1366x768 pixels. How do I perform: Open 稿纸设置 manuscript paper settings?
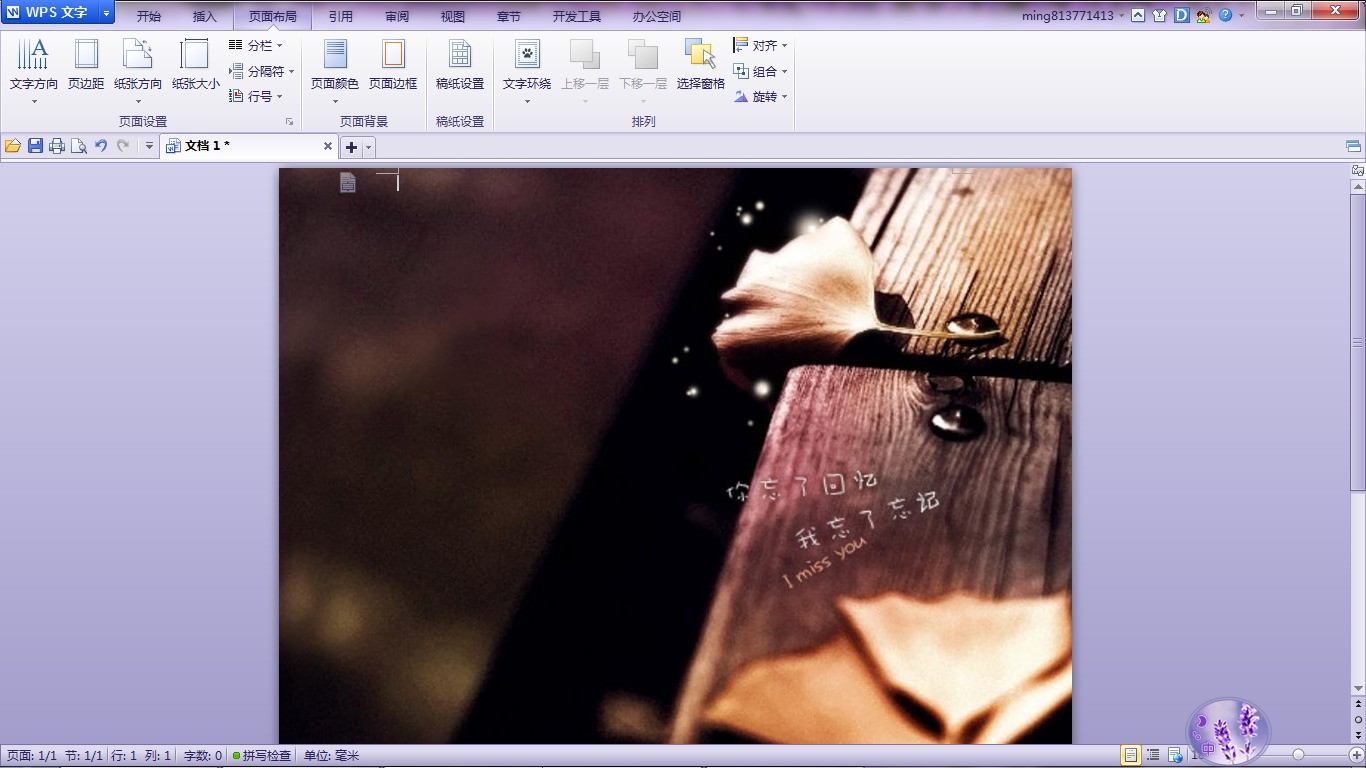point(460,66)
